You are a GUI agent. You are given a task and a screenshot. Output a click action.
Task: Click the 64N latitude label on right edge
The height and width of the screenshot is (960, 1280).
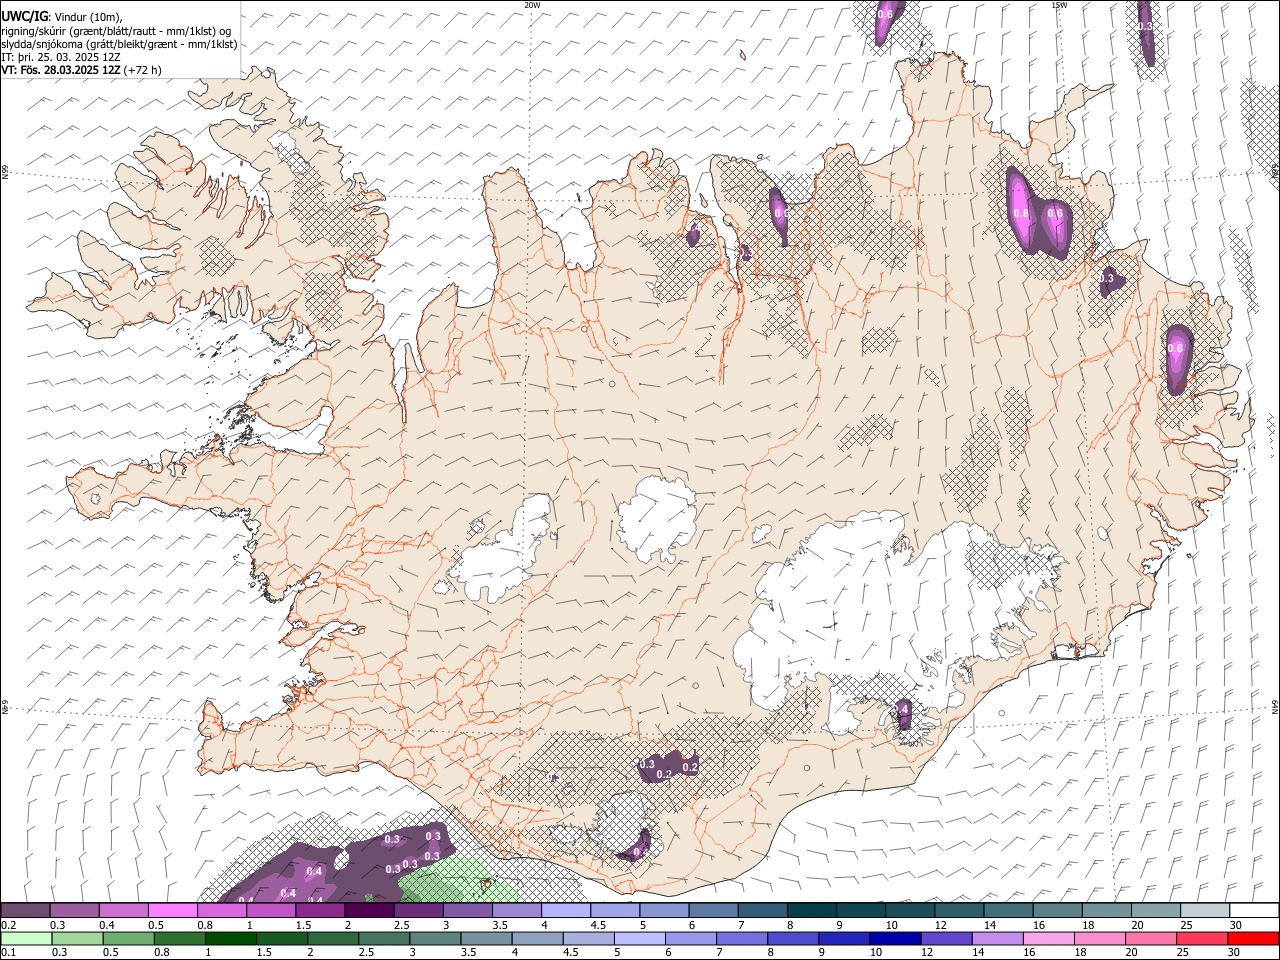1275,706
